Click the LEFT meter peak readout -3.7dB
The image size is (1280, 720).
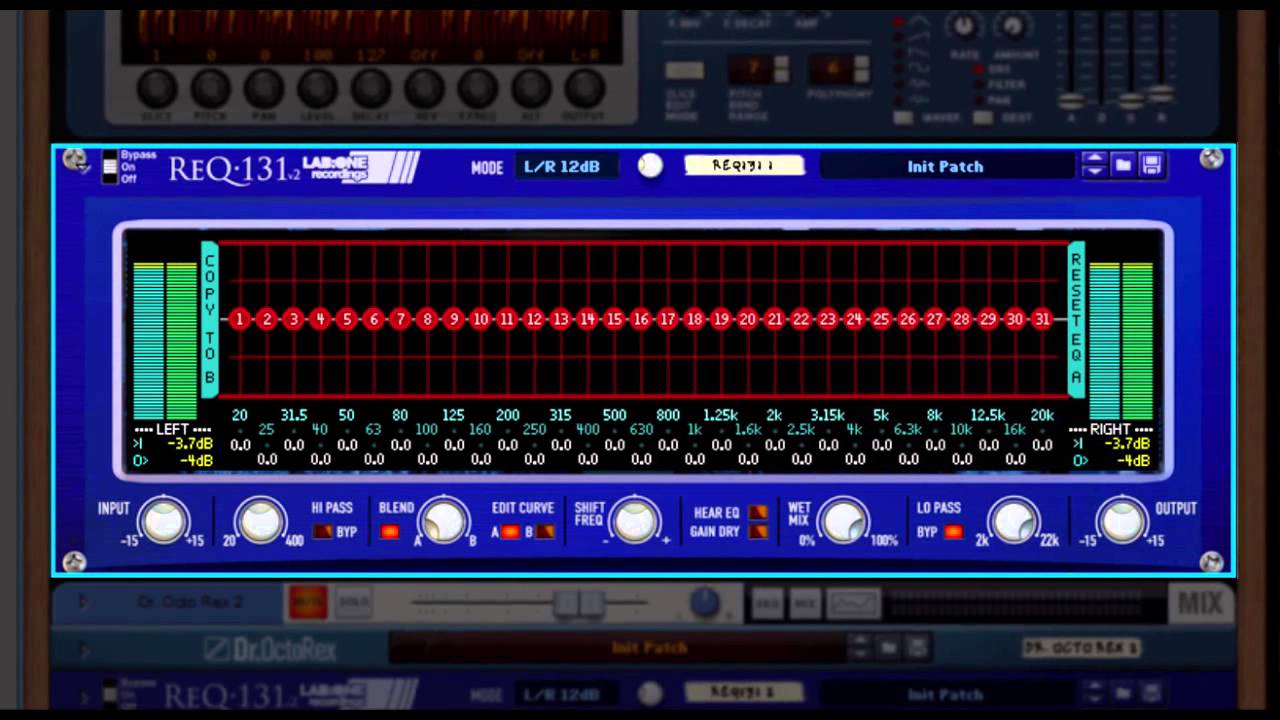(x=190, y=444)
